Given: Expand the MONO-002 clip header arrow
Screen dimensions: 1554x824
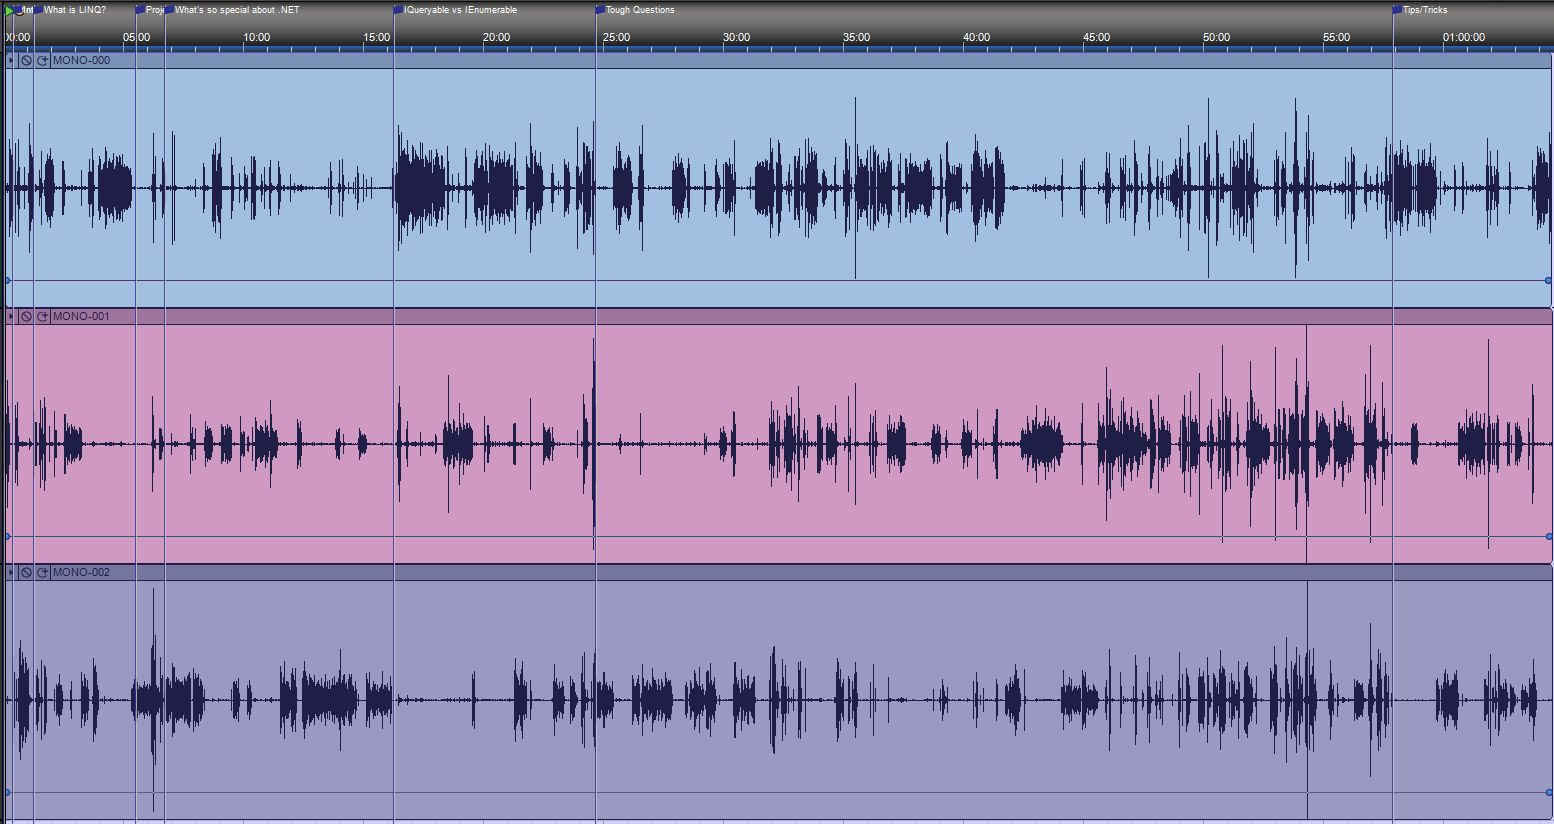Looking at the screenshot, I should coord(11,572).
